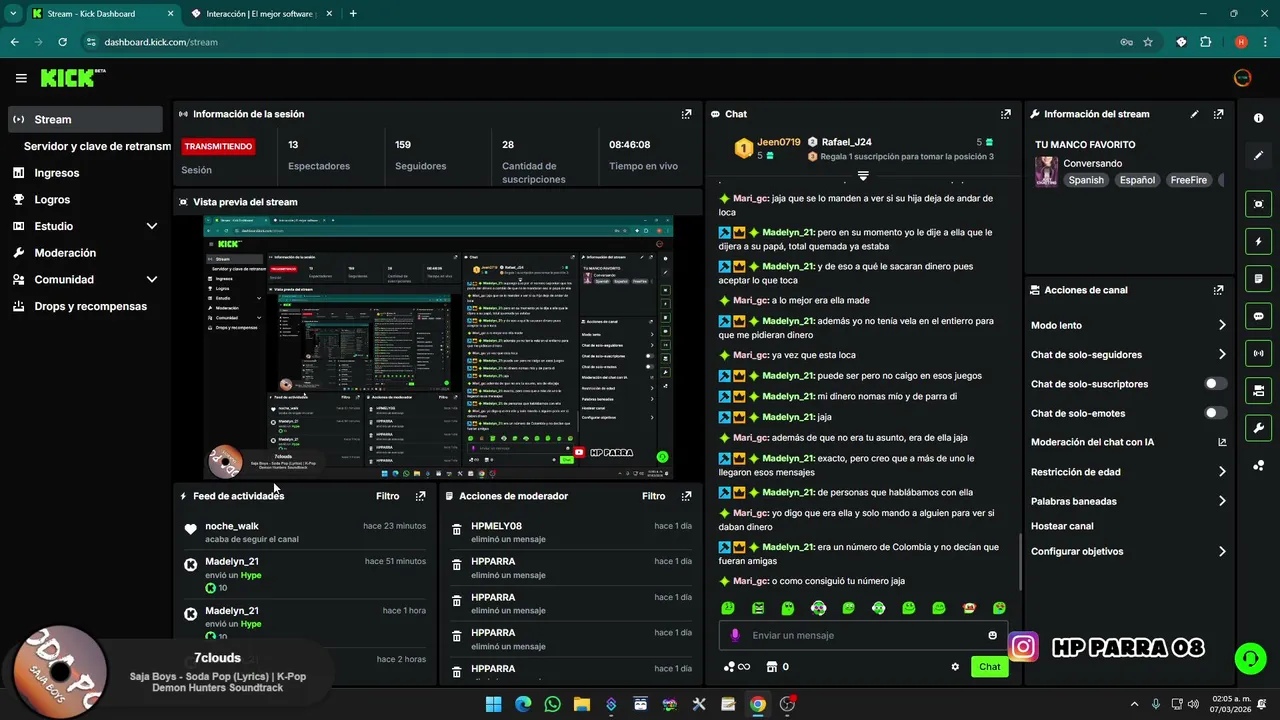The image size is (1280, 720).
Task: Open chat settings gear icon
Action: pos(955,667)
